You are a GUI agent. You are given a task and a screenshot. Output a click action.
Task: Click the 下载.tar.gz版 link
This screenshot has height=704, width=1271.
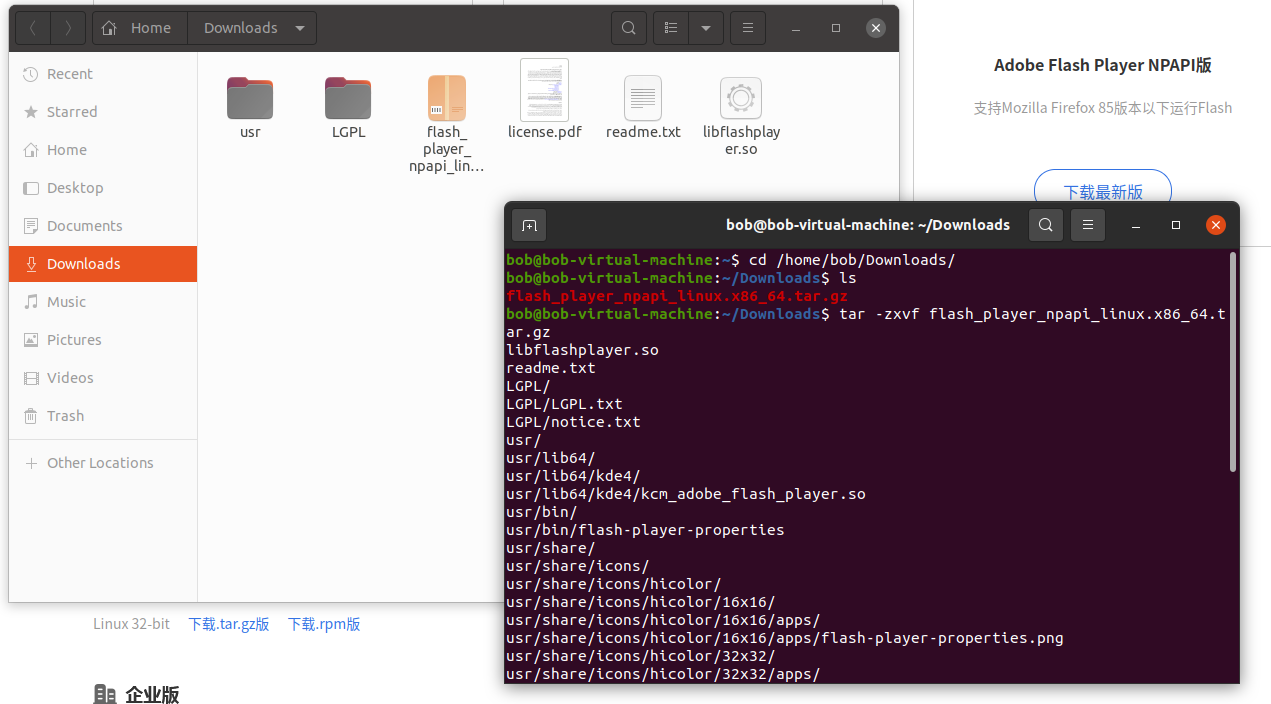[x=228, y=623]
